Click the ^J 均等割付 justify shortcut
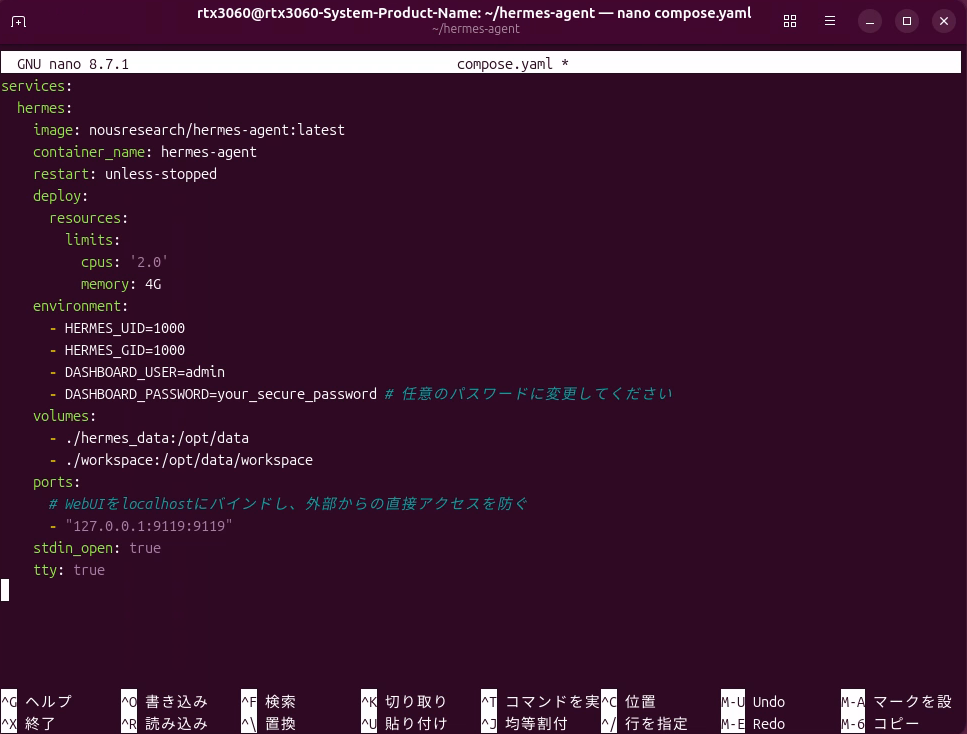The width and height of the screenshot is (967, 734). point(525,724)
